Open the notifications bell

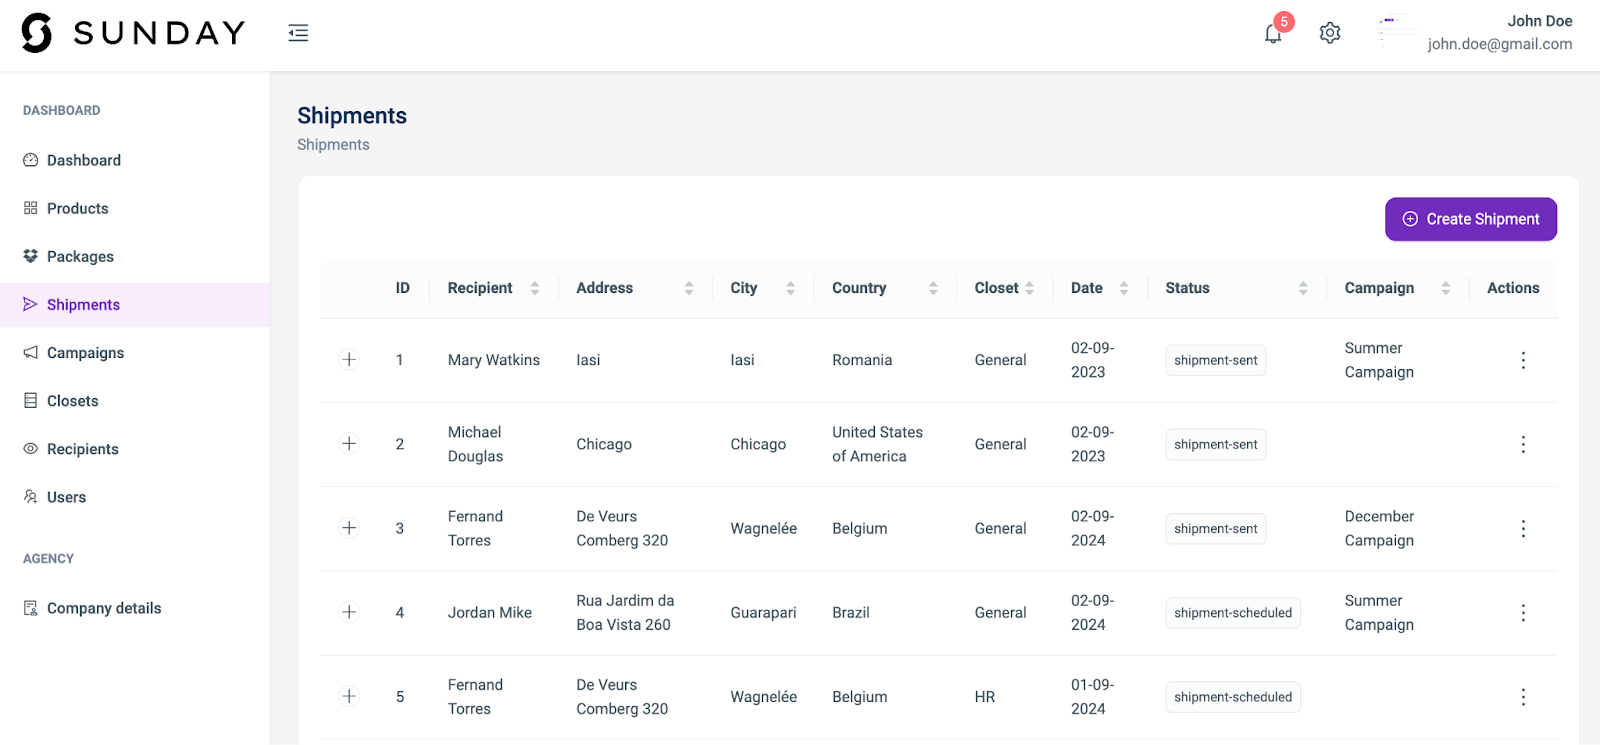(1273, 33)
